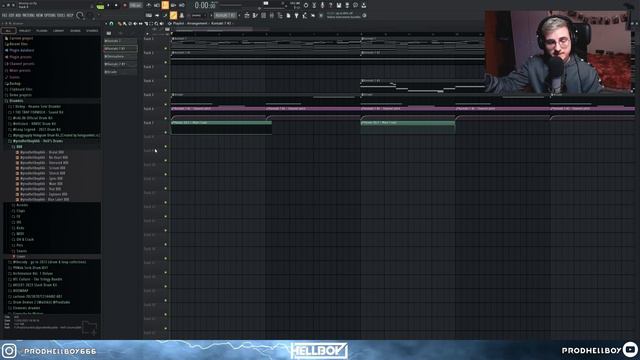
Task: Click the first view shortcut icon in the second toolbar row
Action: [247, 15]
